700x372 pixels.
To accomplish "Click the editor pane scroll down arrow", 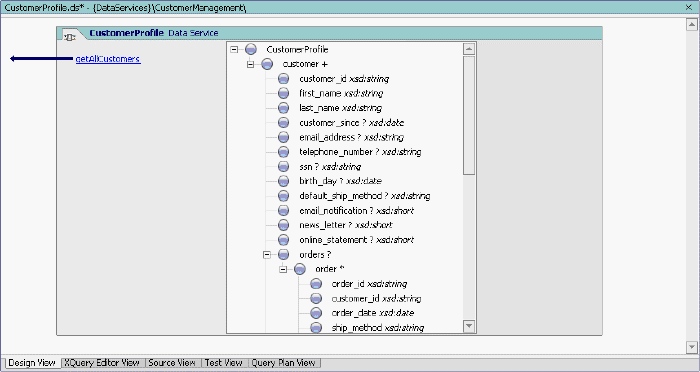I will click(691, 347).
